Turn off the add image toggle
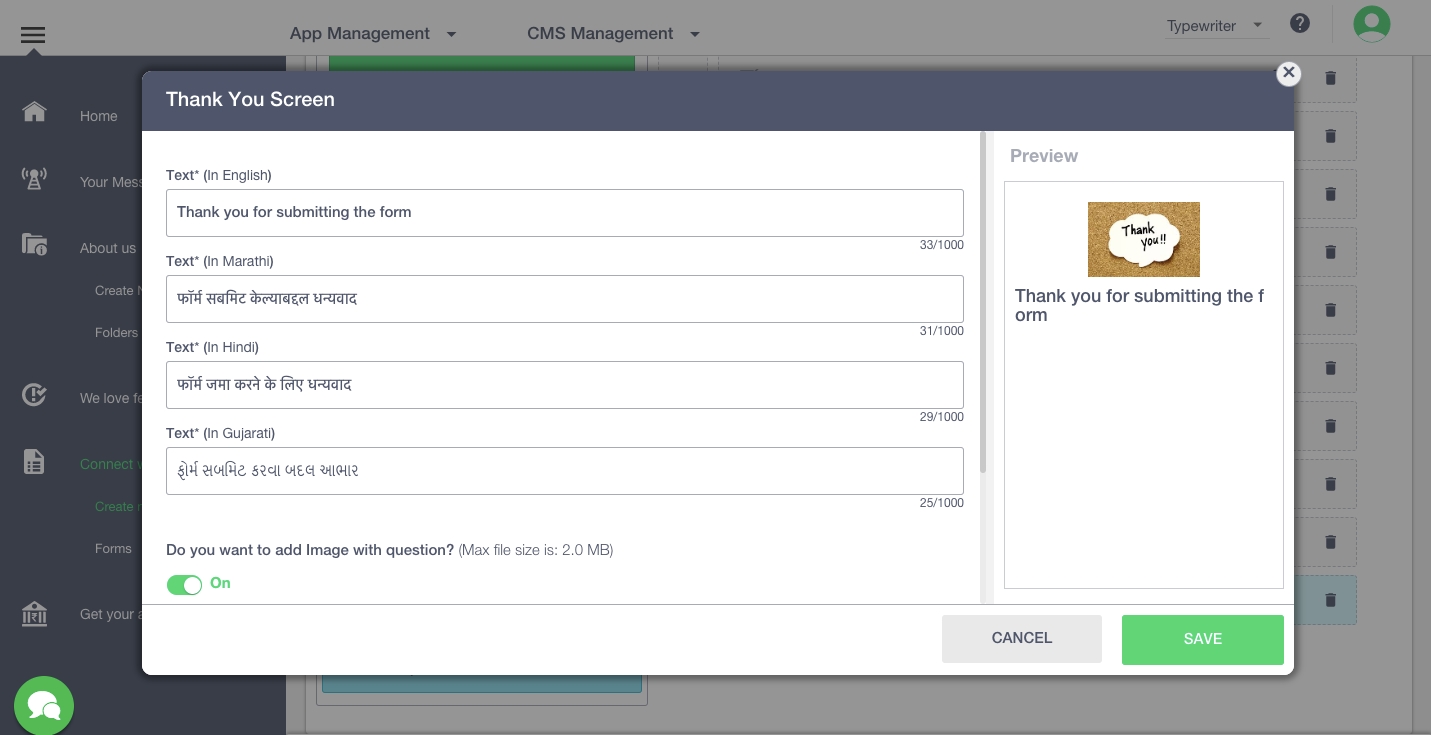The height and width of the screenshot is (735, 1431). tap(184, 585)
